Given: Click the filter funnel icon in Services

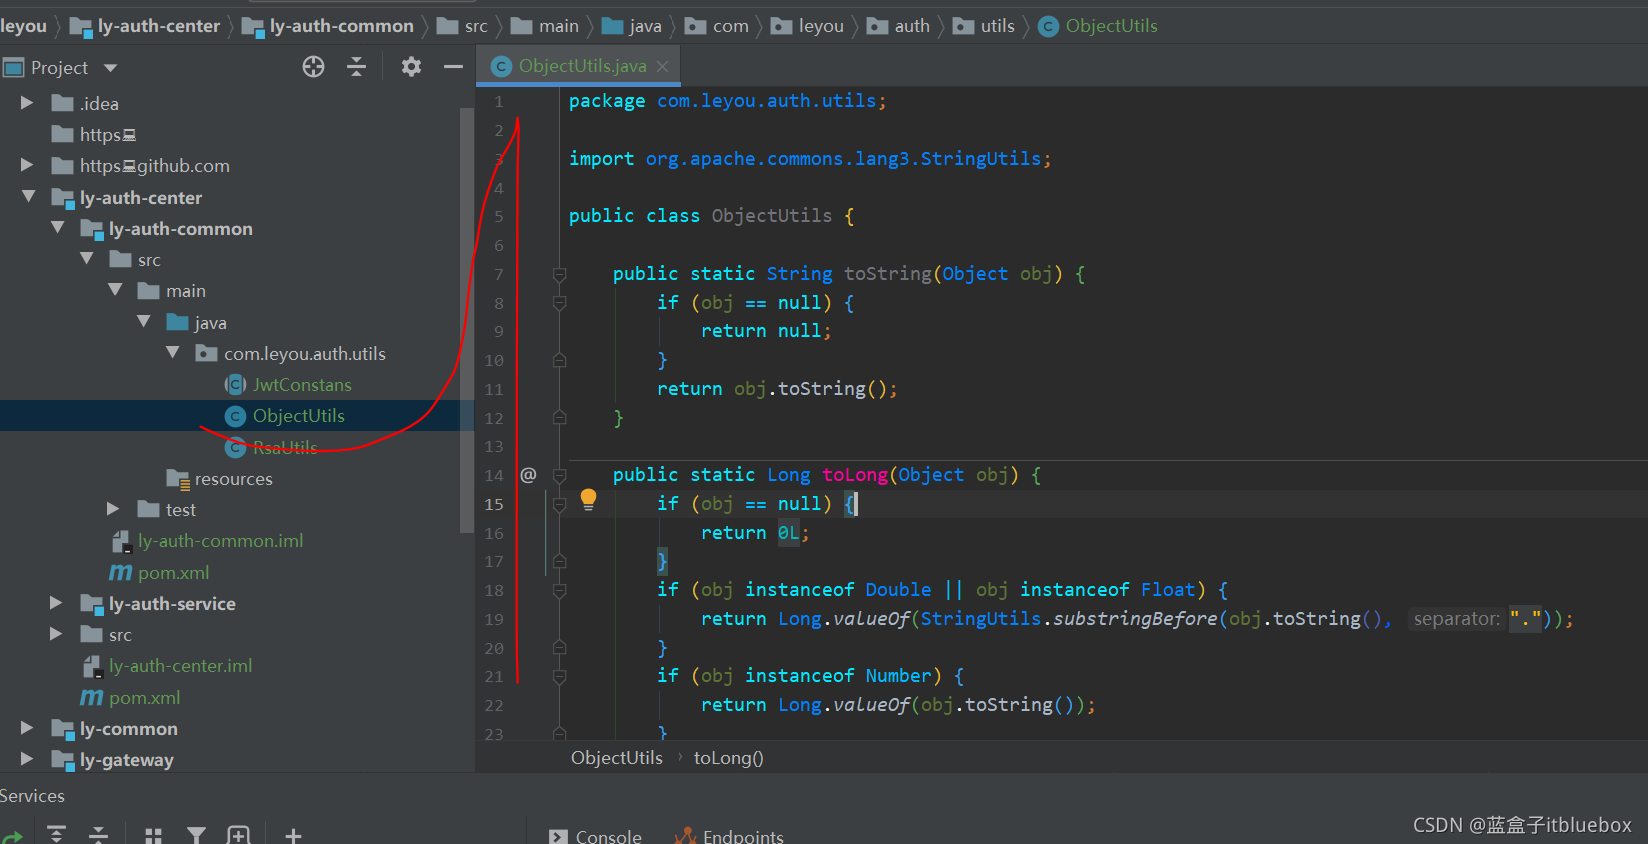Looking at the screenshot, I should 196,835.
